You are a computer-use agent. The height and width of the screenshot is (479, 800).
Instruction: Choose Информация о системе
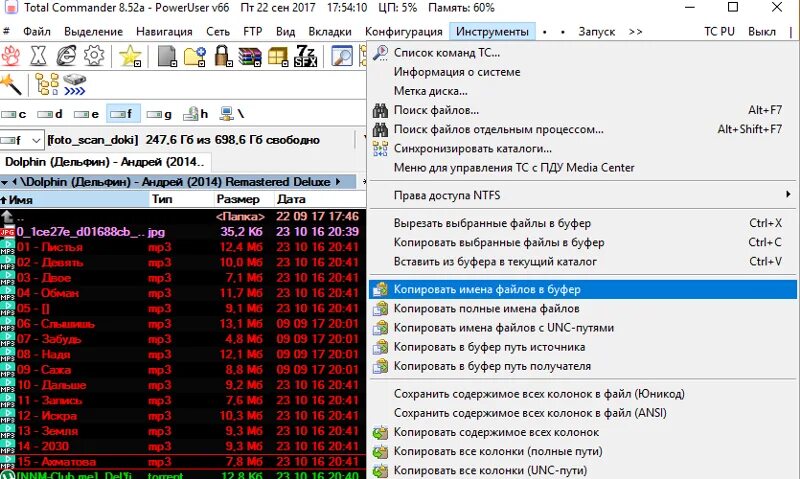582,72
